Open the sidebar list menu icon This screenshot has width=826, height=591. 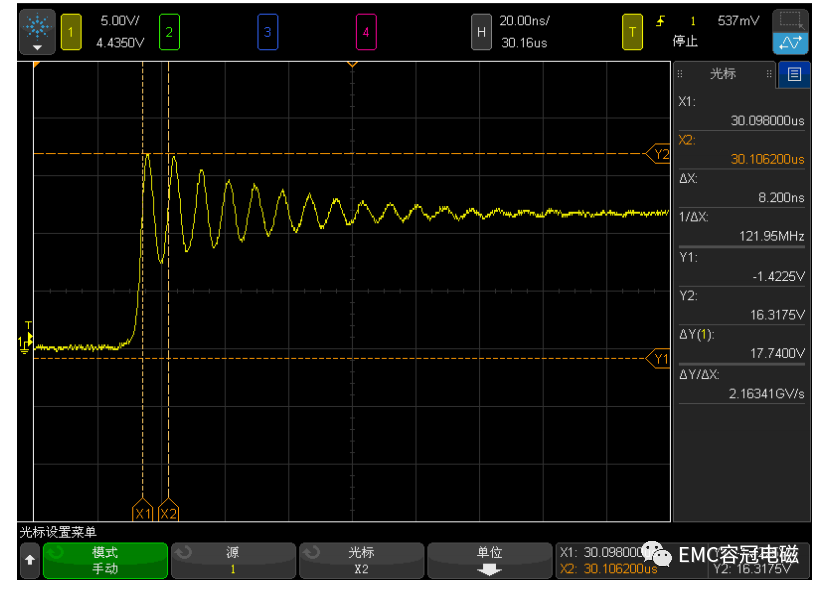point(794,74)
